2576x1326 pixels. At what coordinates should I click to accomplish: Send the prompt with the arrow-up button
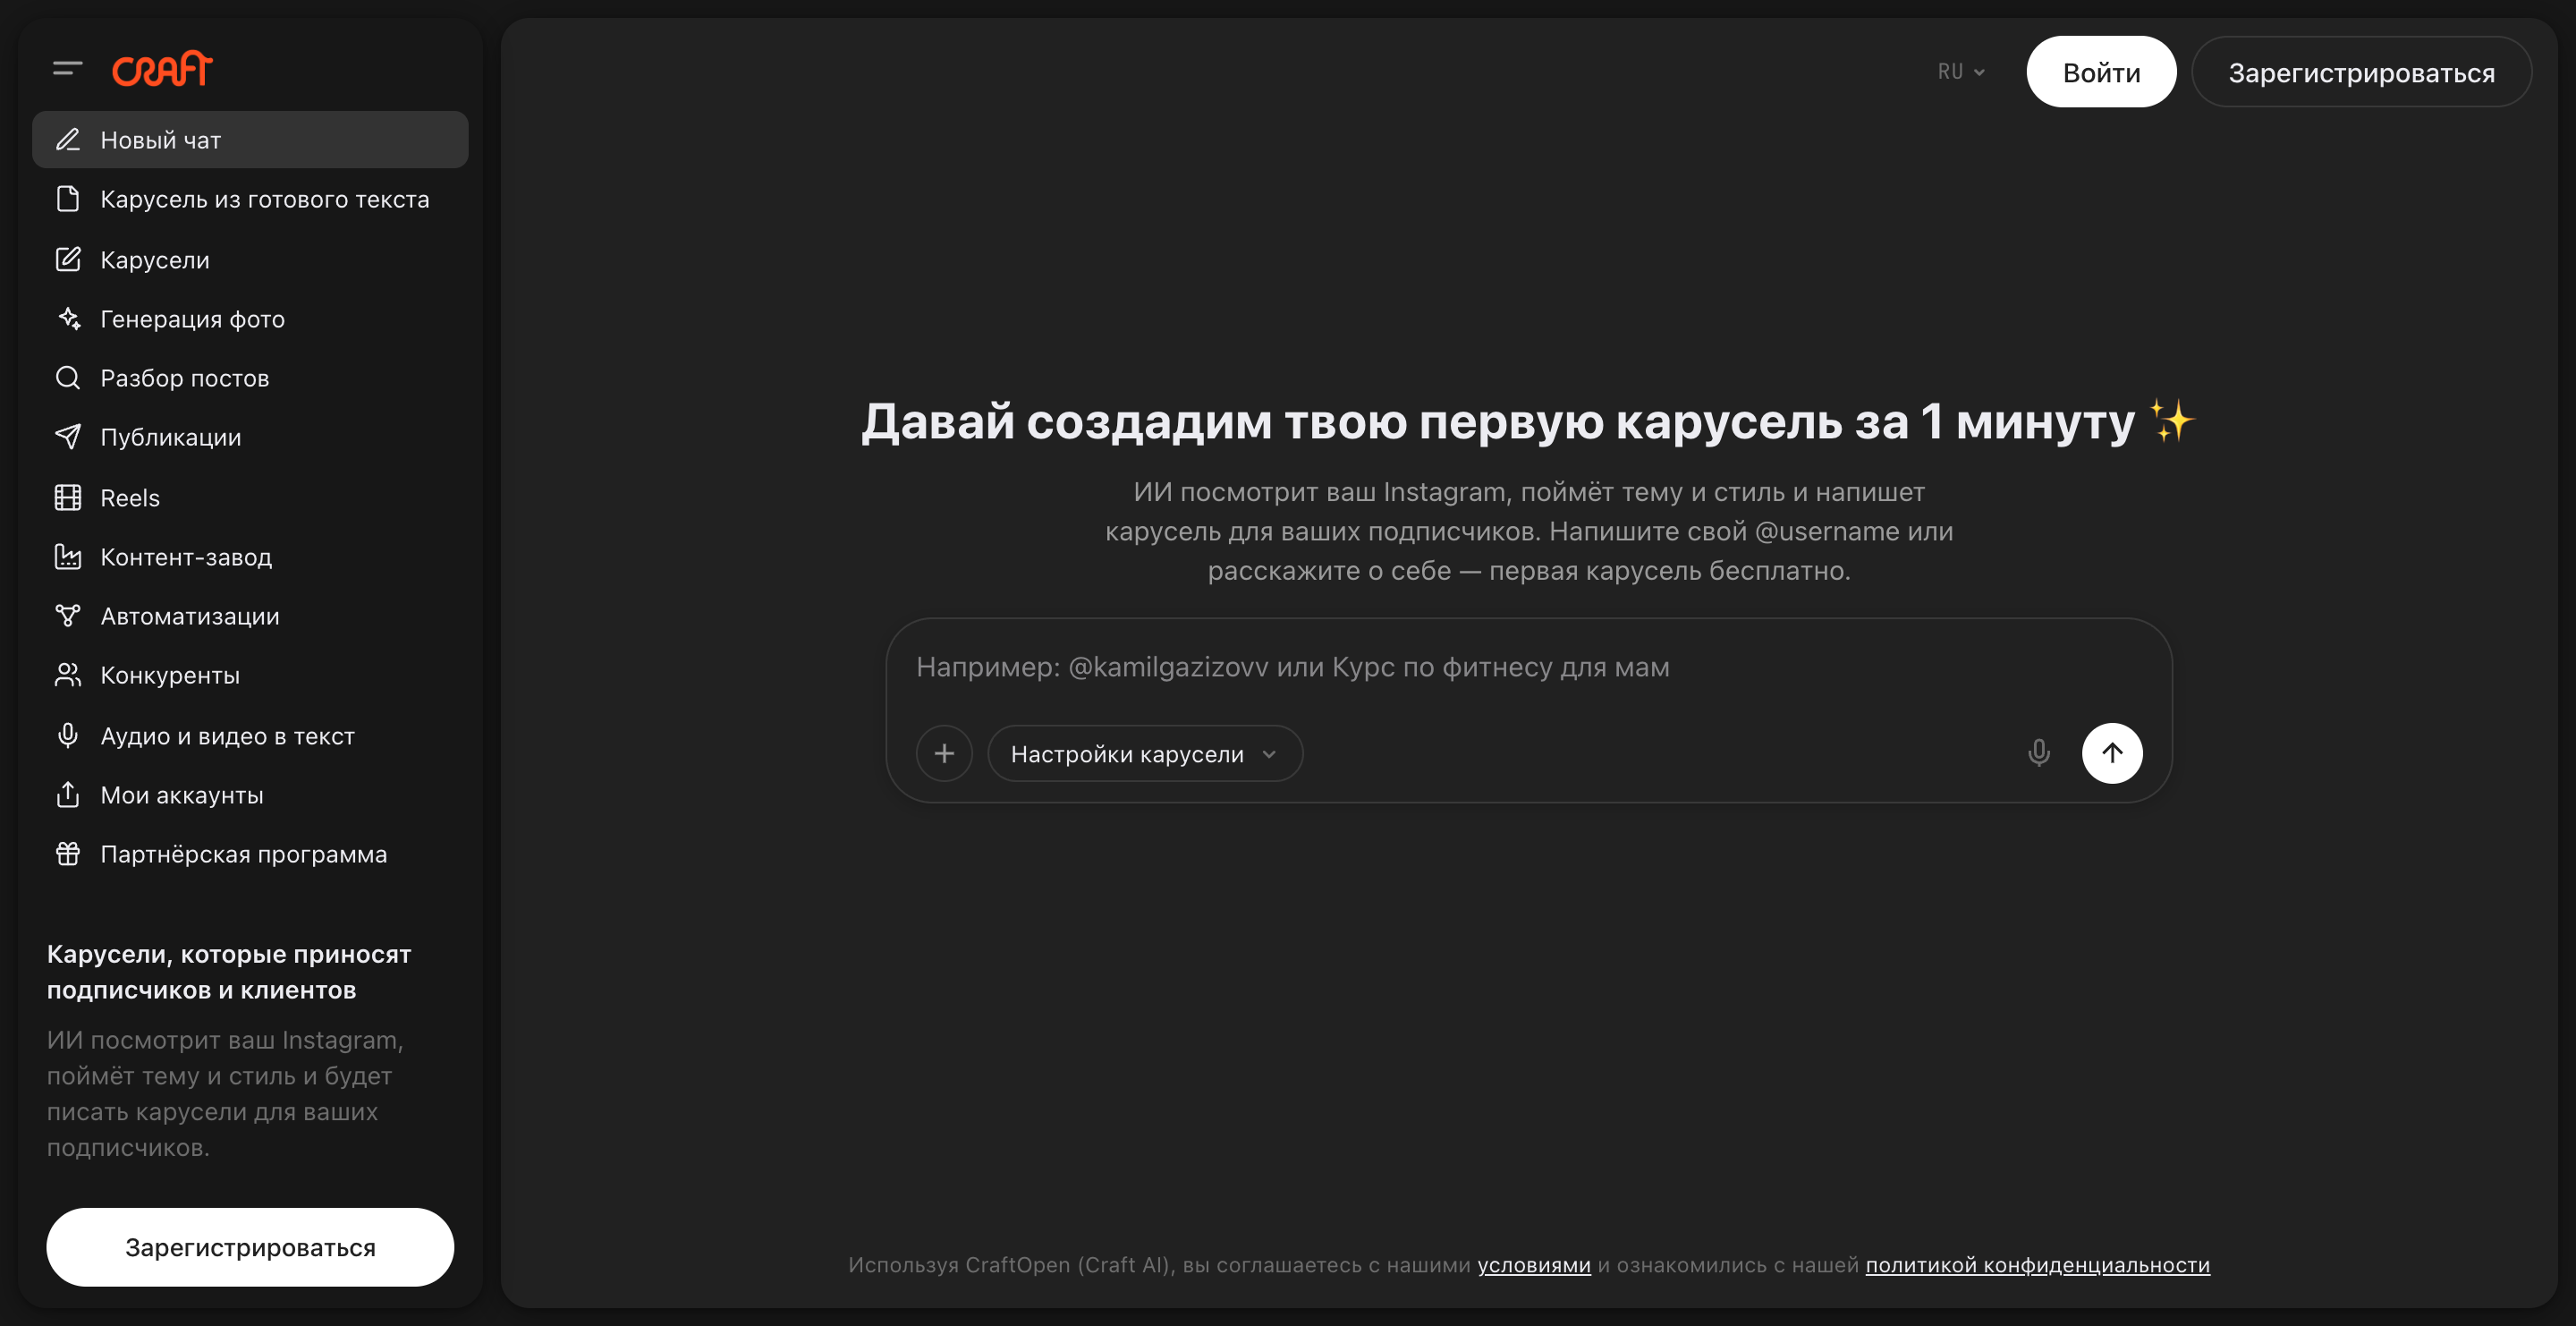2112,753
